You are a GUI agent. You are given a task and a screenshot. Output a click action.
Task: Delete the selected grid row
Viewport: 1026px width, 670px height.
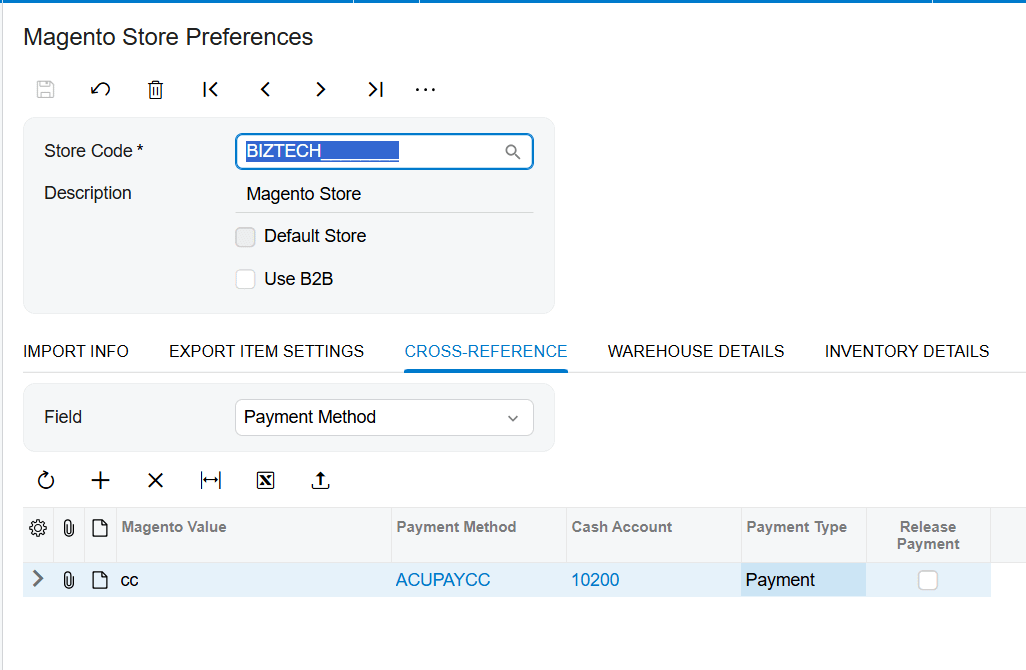tap(155, 481)
